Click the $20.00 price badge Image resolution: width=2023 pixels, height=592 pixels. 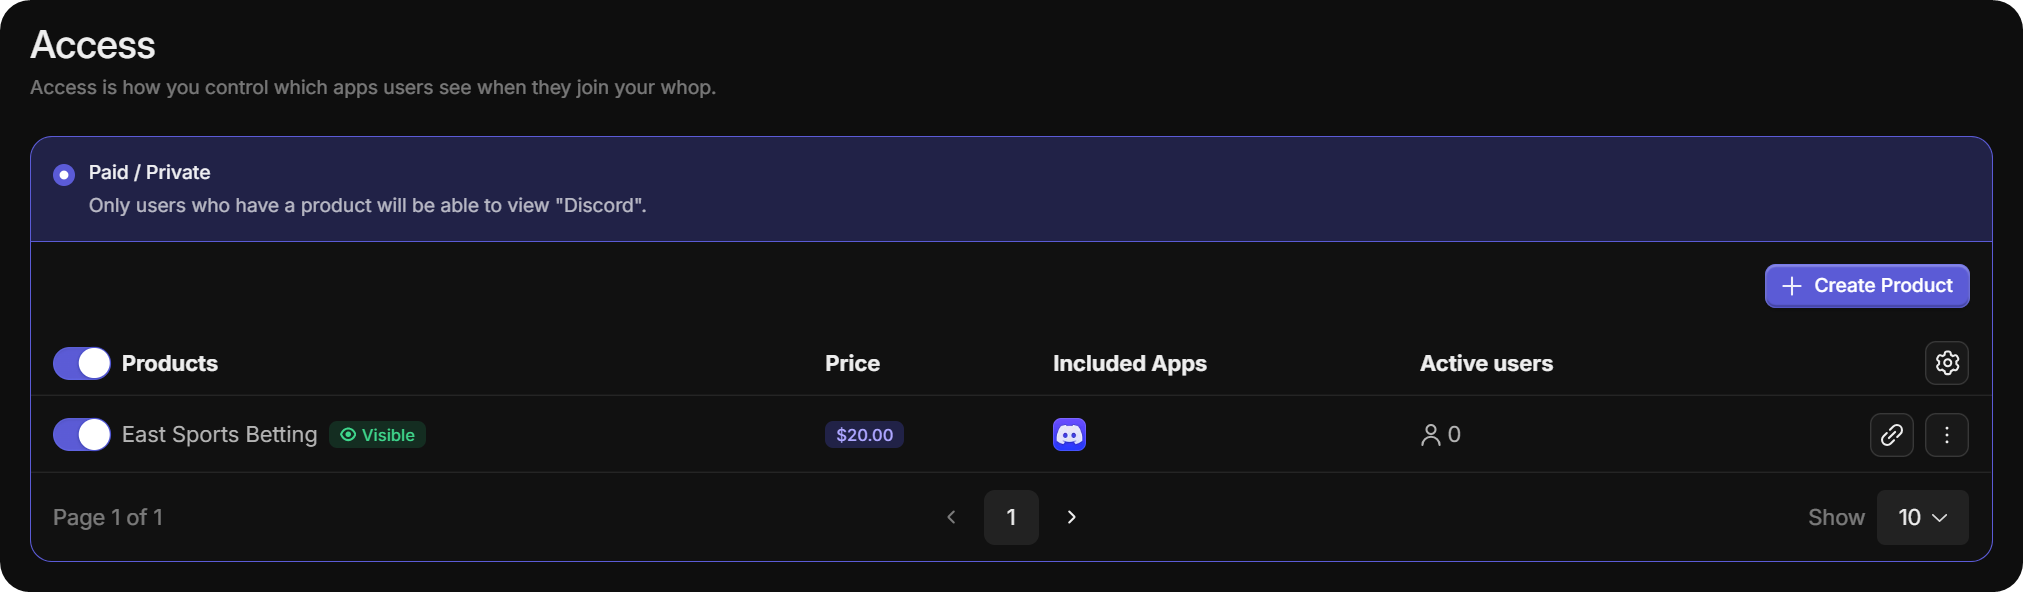pyautogui.click(x=863, y=435)
